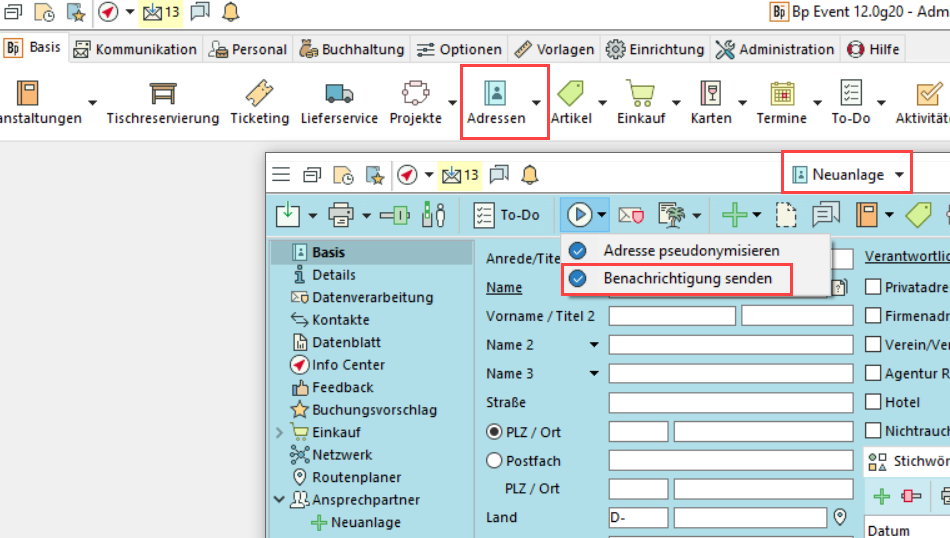Click the To-Do button in address toolbar
Viewport: 950px width, 538px height.
pos(507,214)
